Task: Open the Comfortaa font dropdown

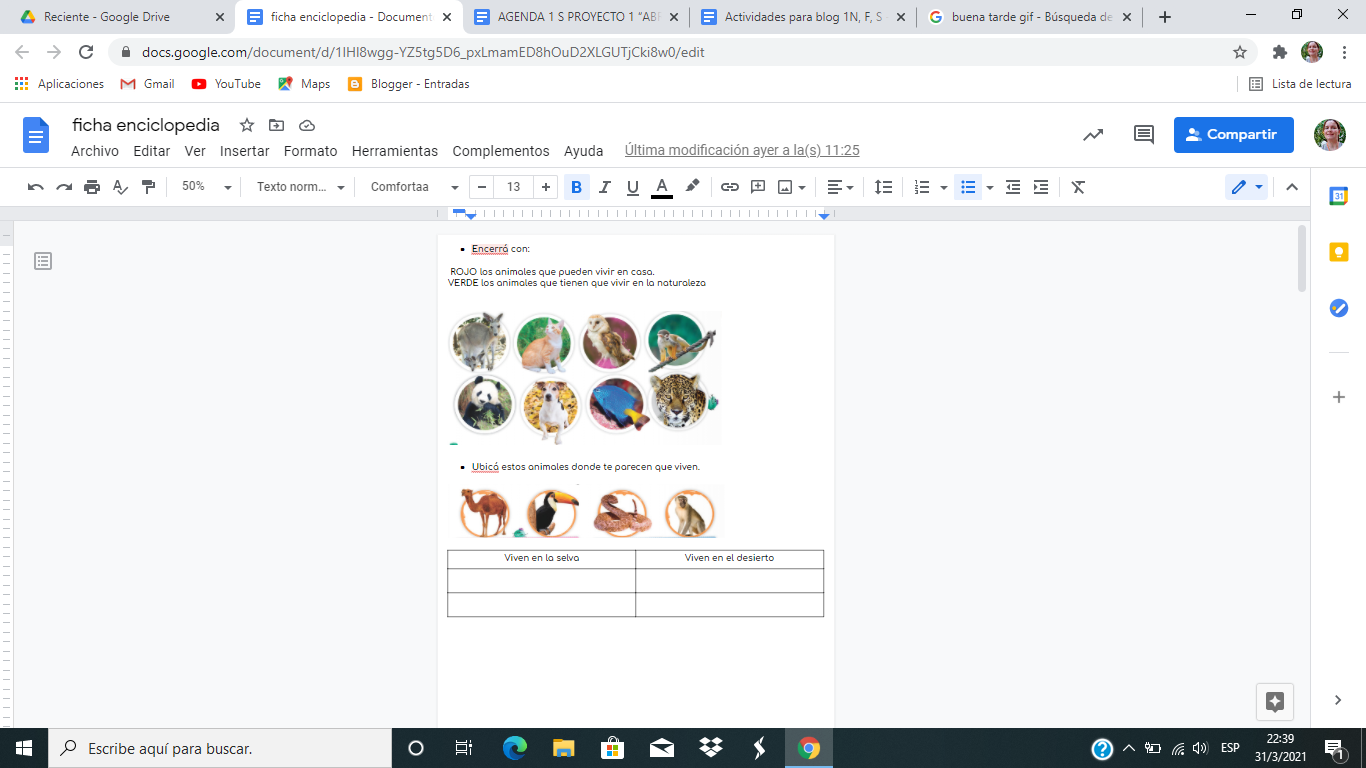Action: (x=415, y=187)
